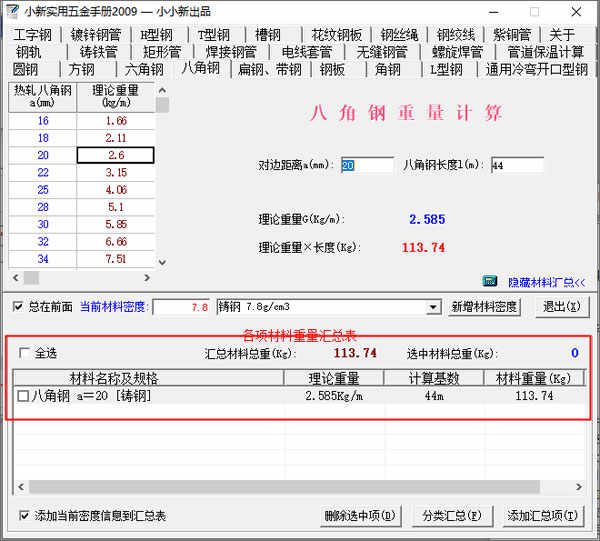Click the 八角钢长度l(m) input field

click(517, 165)
